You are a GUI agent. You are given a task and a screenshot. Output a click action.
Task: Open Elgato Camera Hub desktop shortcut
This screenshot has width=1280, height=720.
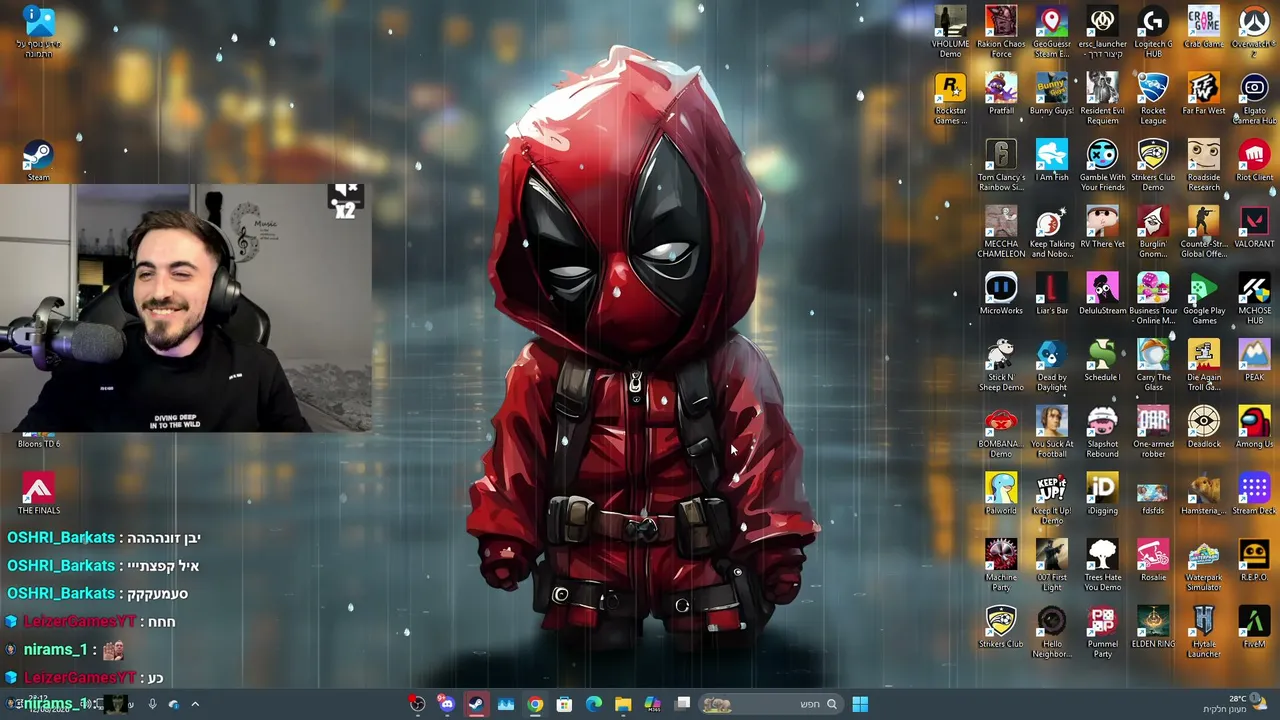coord(1254,98)
